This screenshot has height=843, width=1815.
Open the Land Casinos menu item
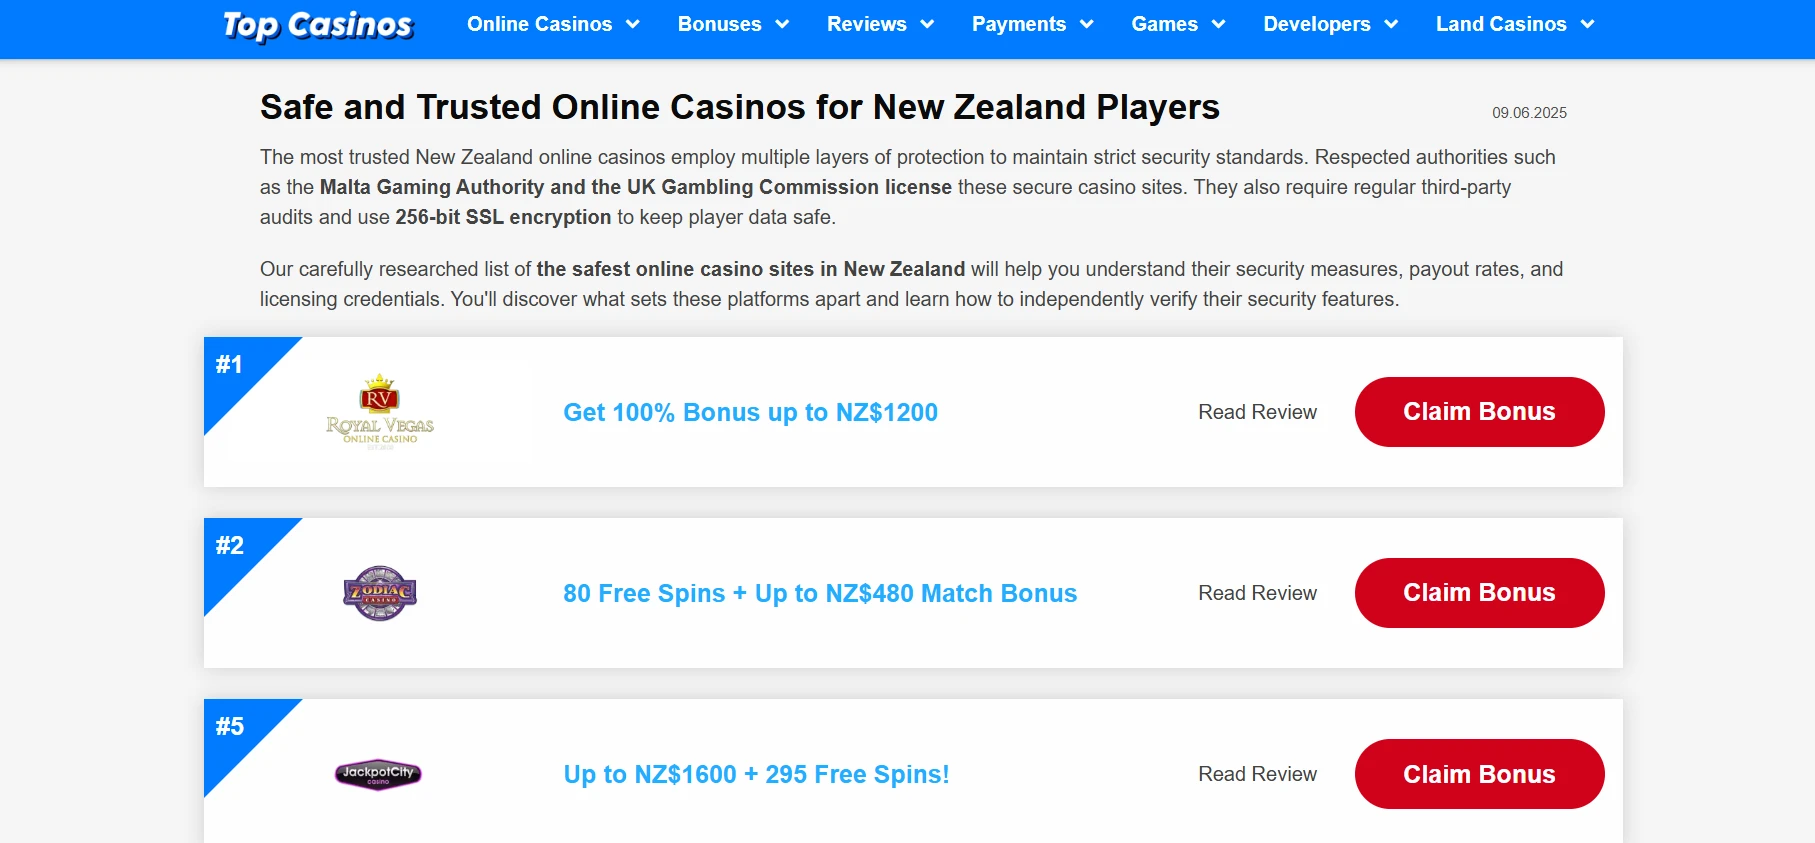pyautogui.click(x=1500, y=24)
